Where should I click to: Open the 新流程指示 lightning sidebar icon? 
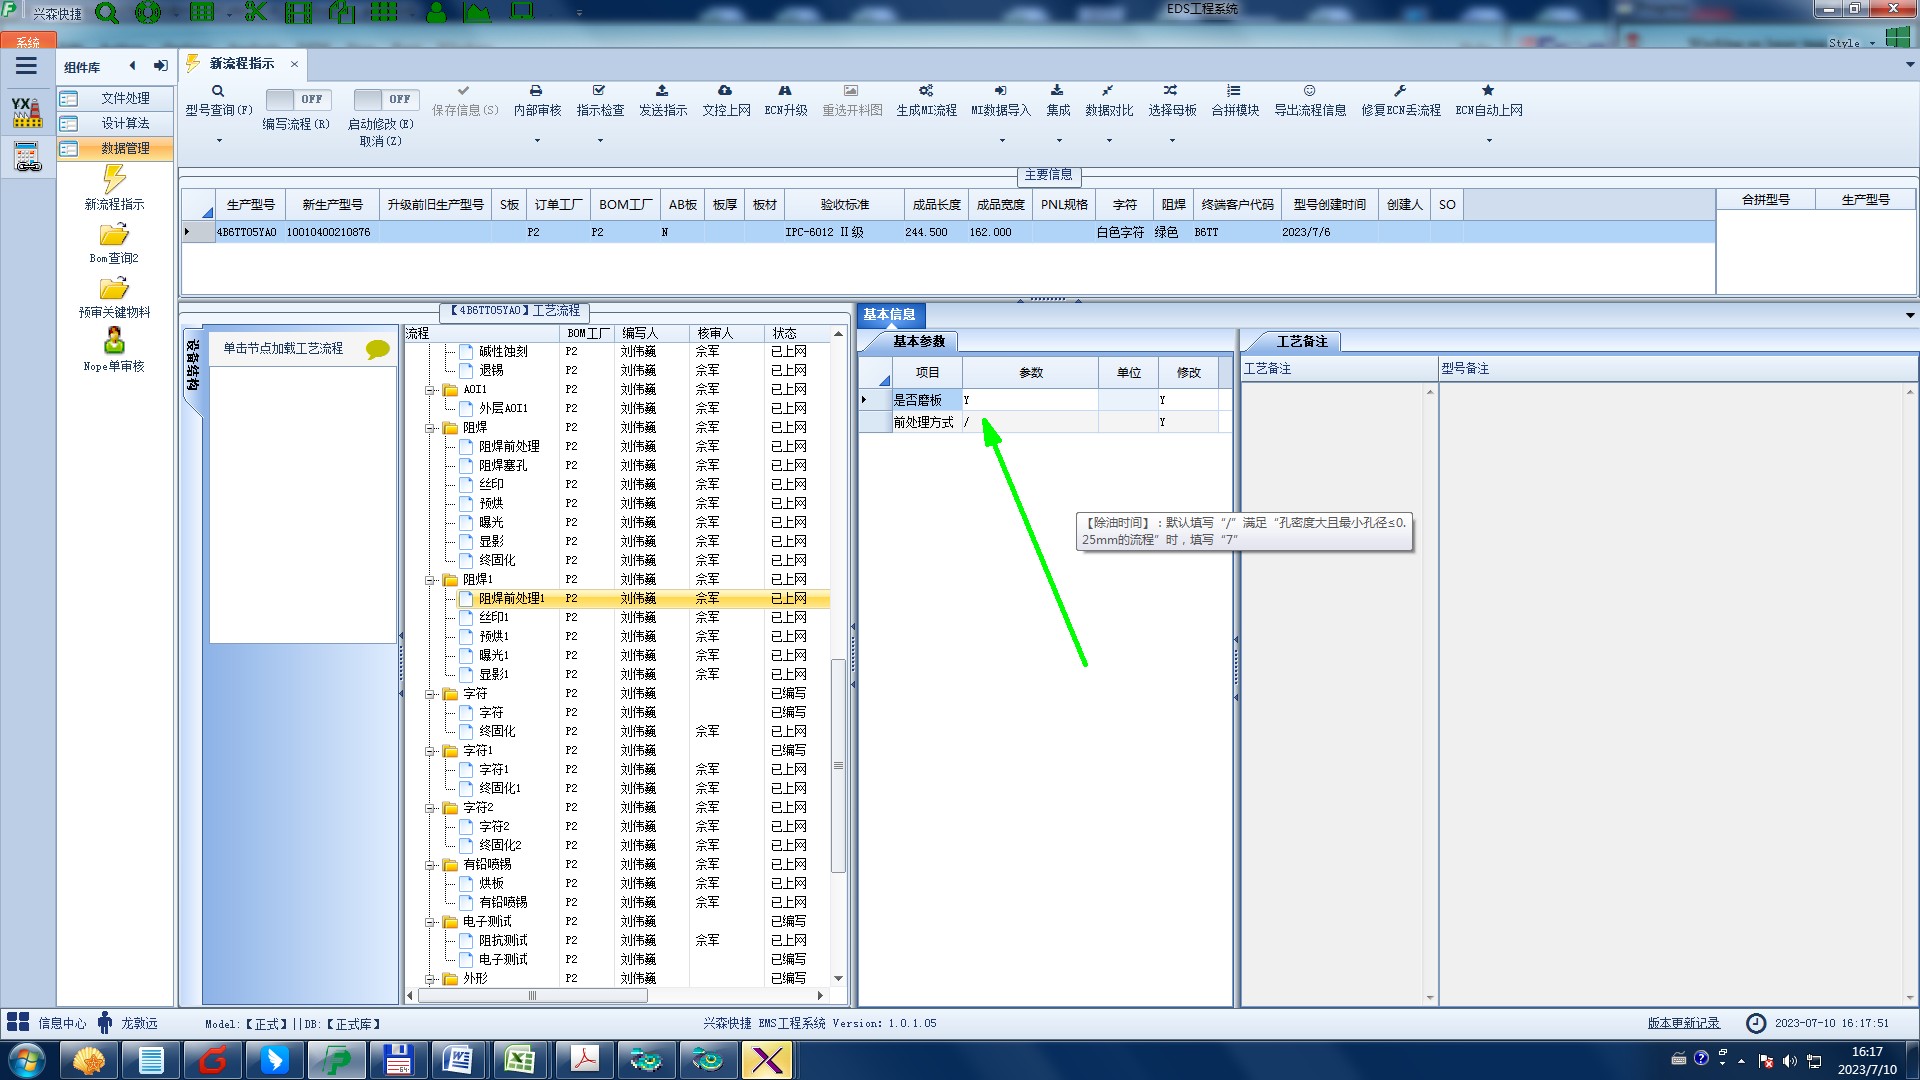[x=114, y=180]
